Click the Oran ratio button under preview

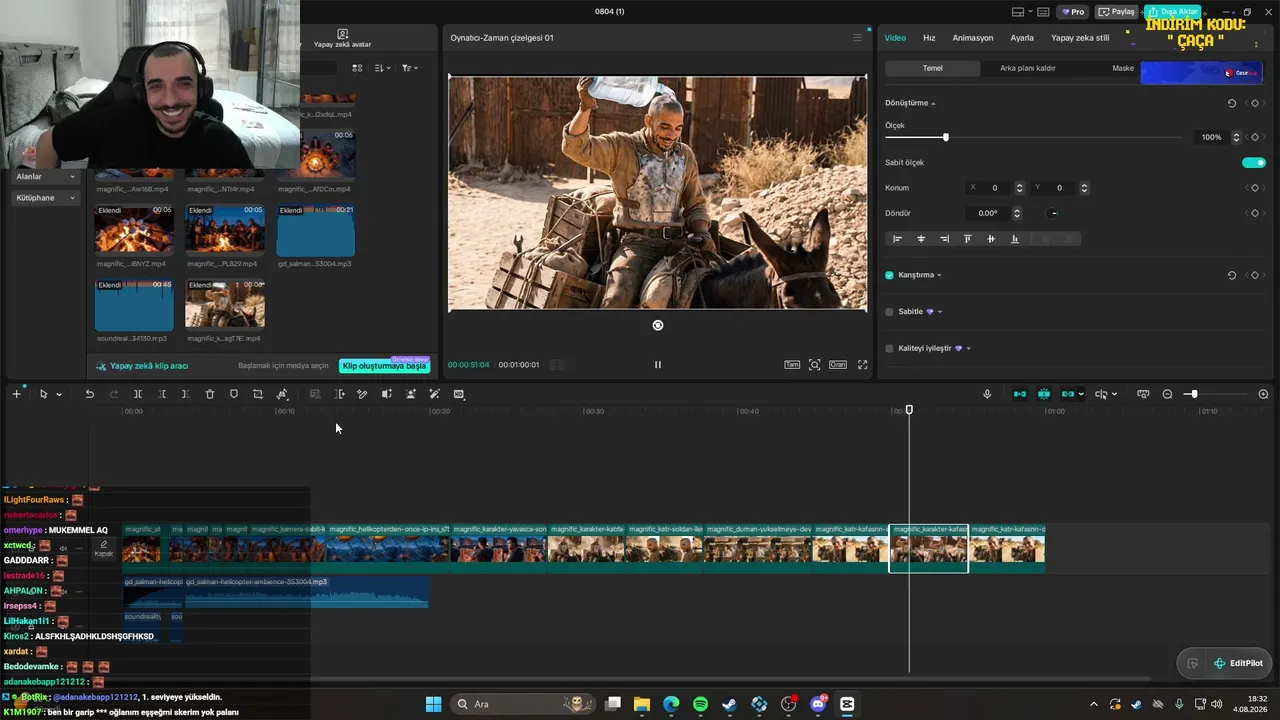click(837, 365)
